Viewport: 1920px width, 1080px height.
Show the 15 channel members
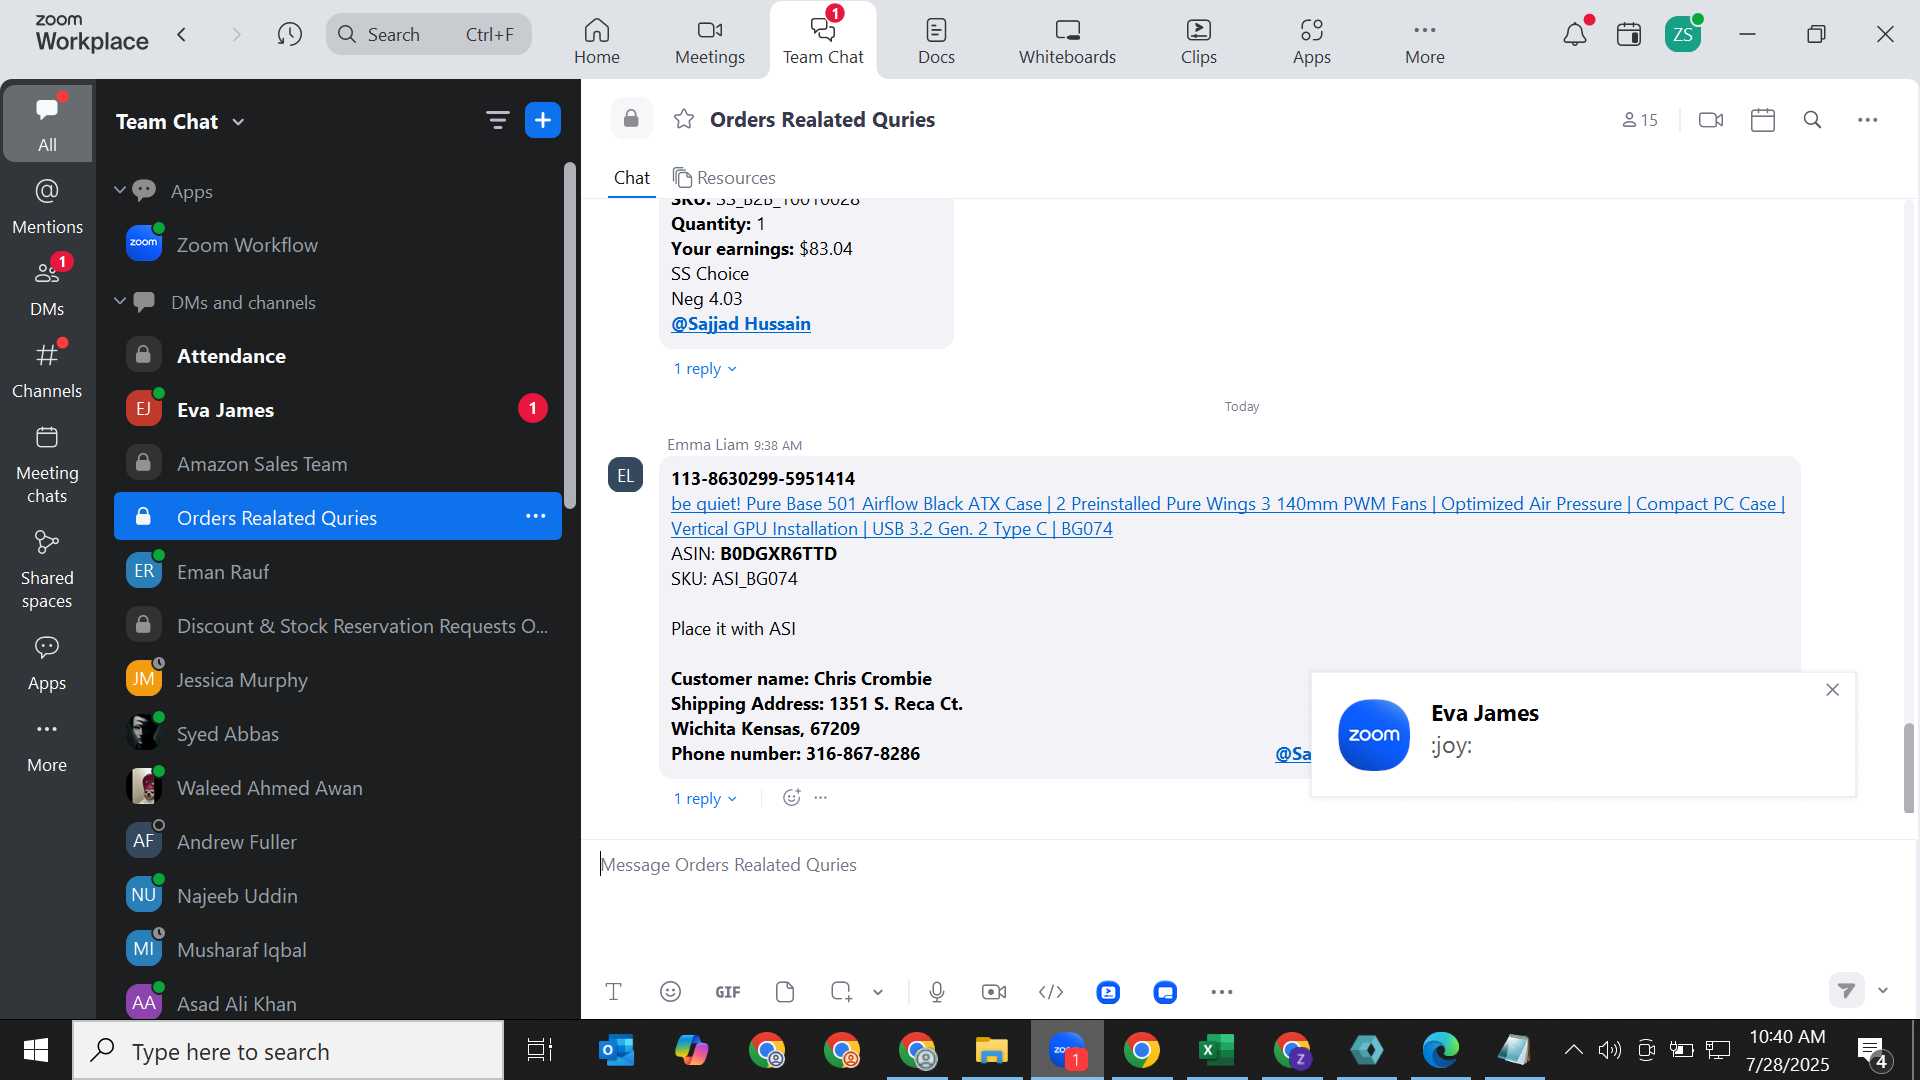(x=1640, y=120)
